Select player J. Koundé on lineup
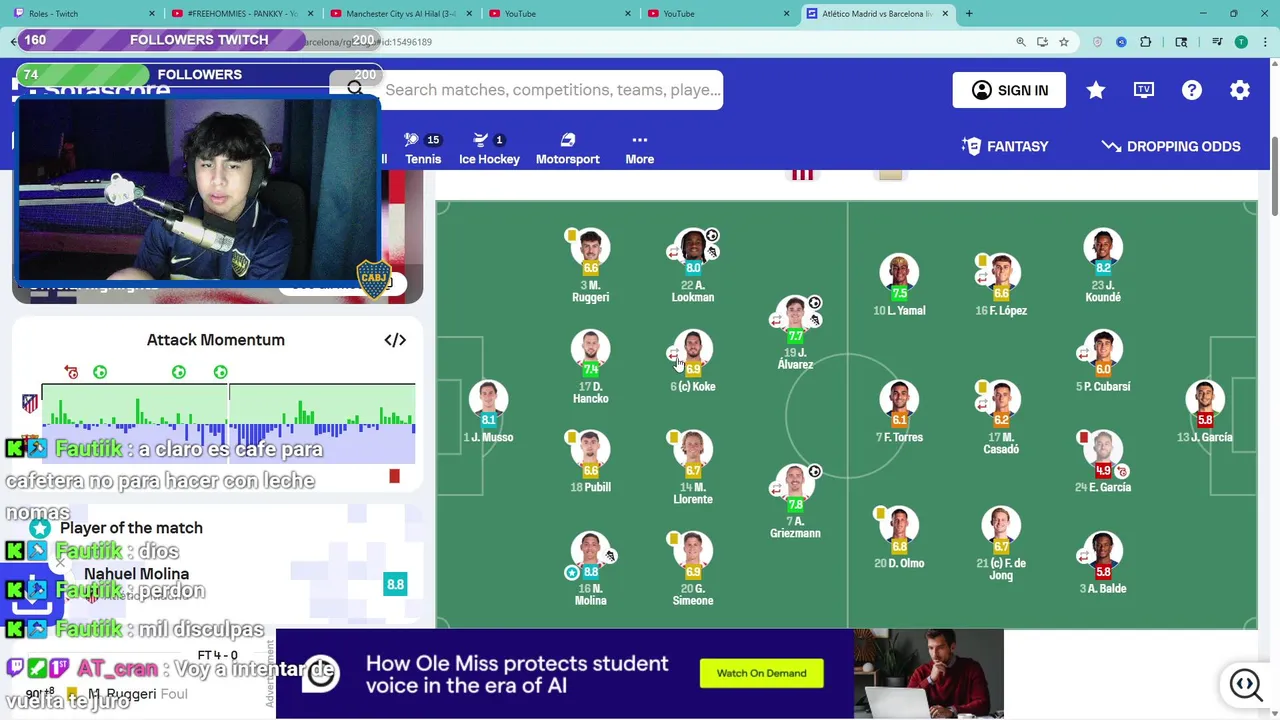Screen dimensions: 1280x720 pyautogui.click(x=1103, y=266)
